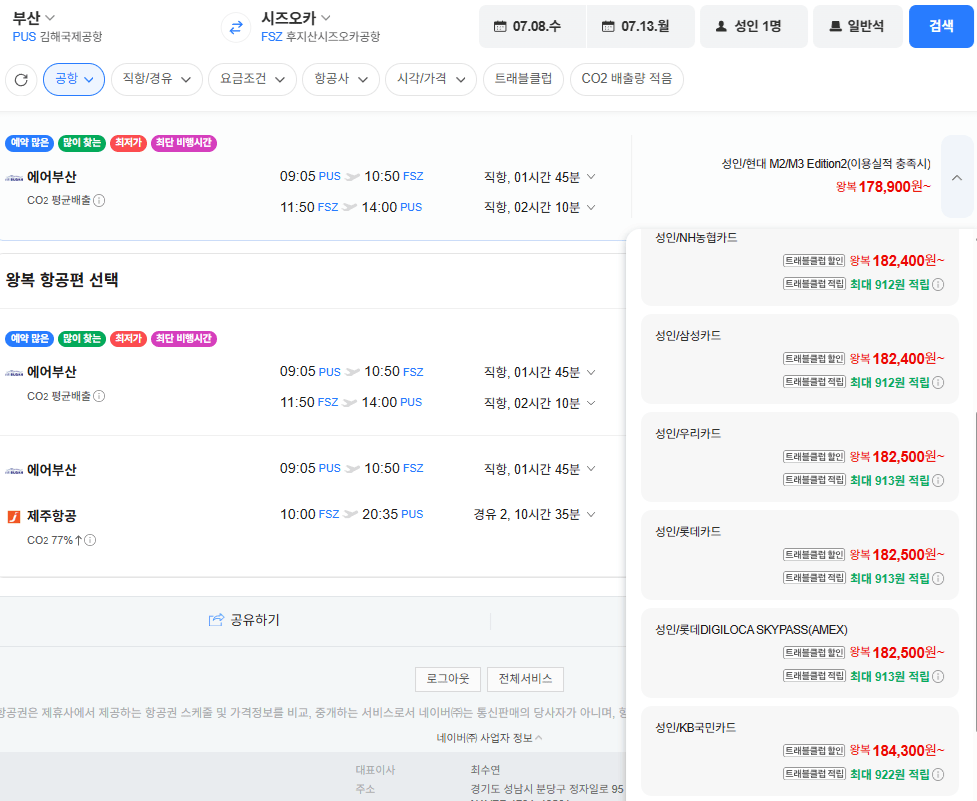Screen dimensions: 977x801
Task: Click the 검색 search button
Action: [941, 26]
